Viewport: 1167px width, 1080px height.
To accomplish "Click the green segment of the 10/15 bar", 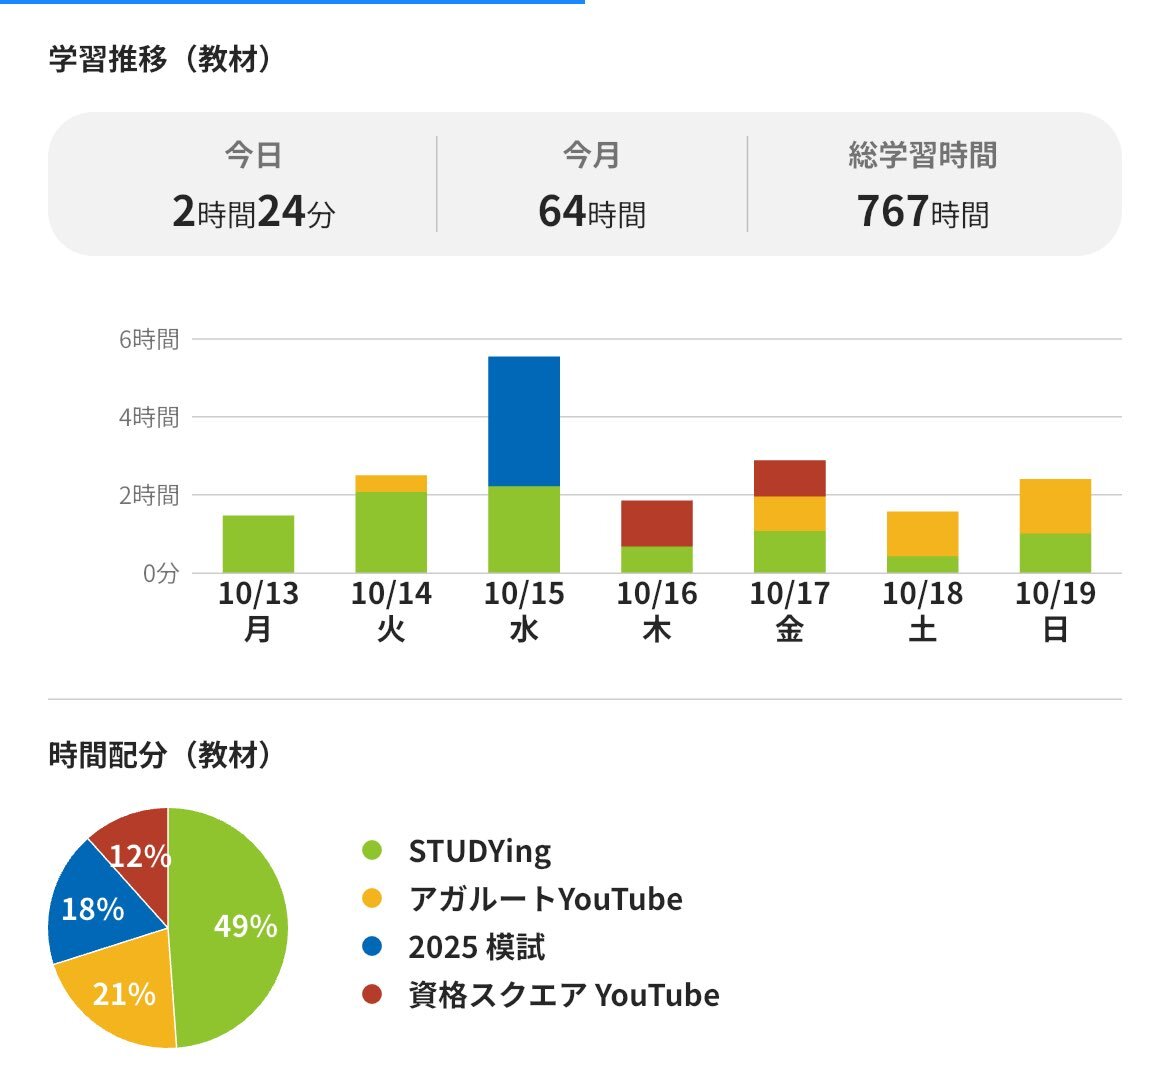I will click(524, 529).
